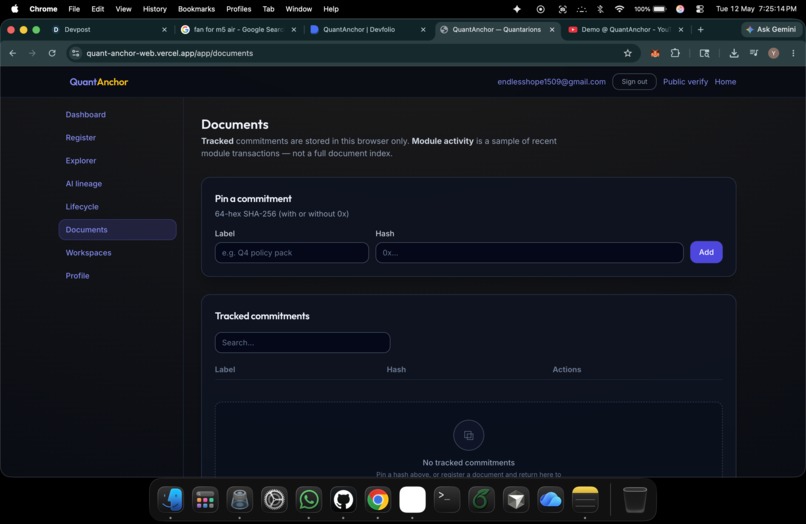Image resolution: width=806 pixels, height=524 pixels.
Task: Close the Devpost tab
Action: click(164, 29)
